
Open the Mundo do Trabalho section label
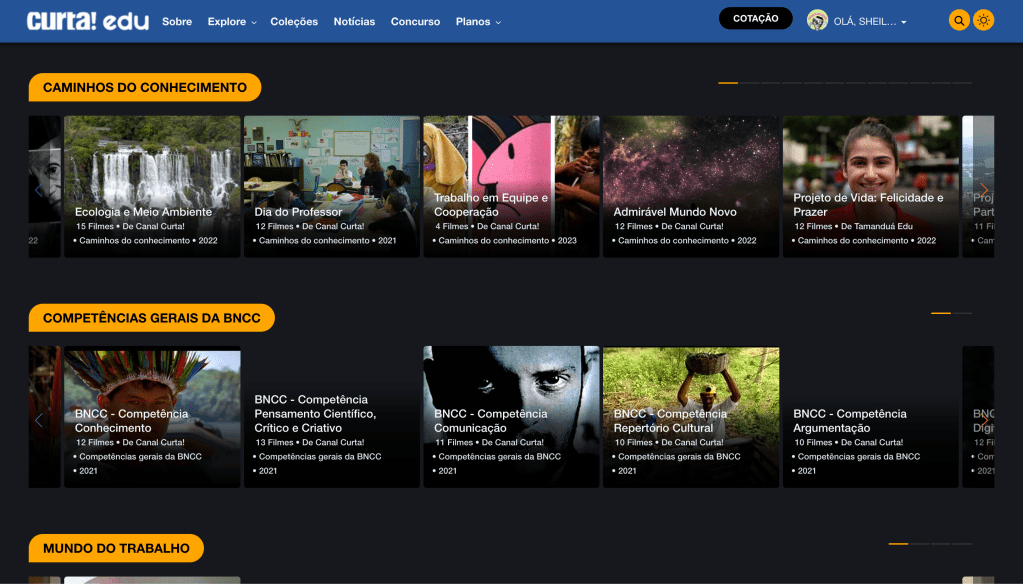coord(116,548)
